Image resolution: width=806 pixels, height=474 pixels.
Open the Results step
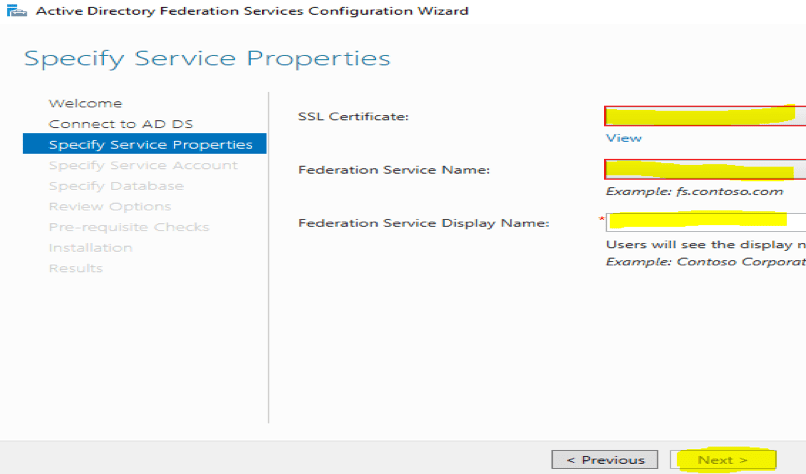76,268
